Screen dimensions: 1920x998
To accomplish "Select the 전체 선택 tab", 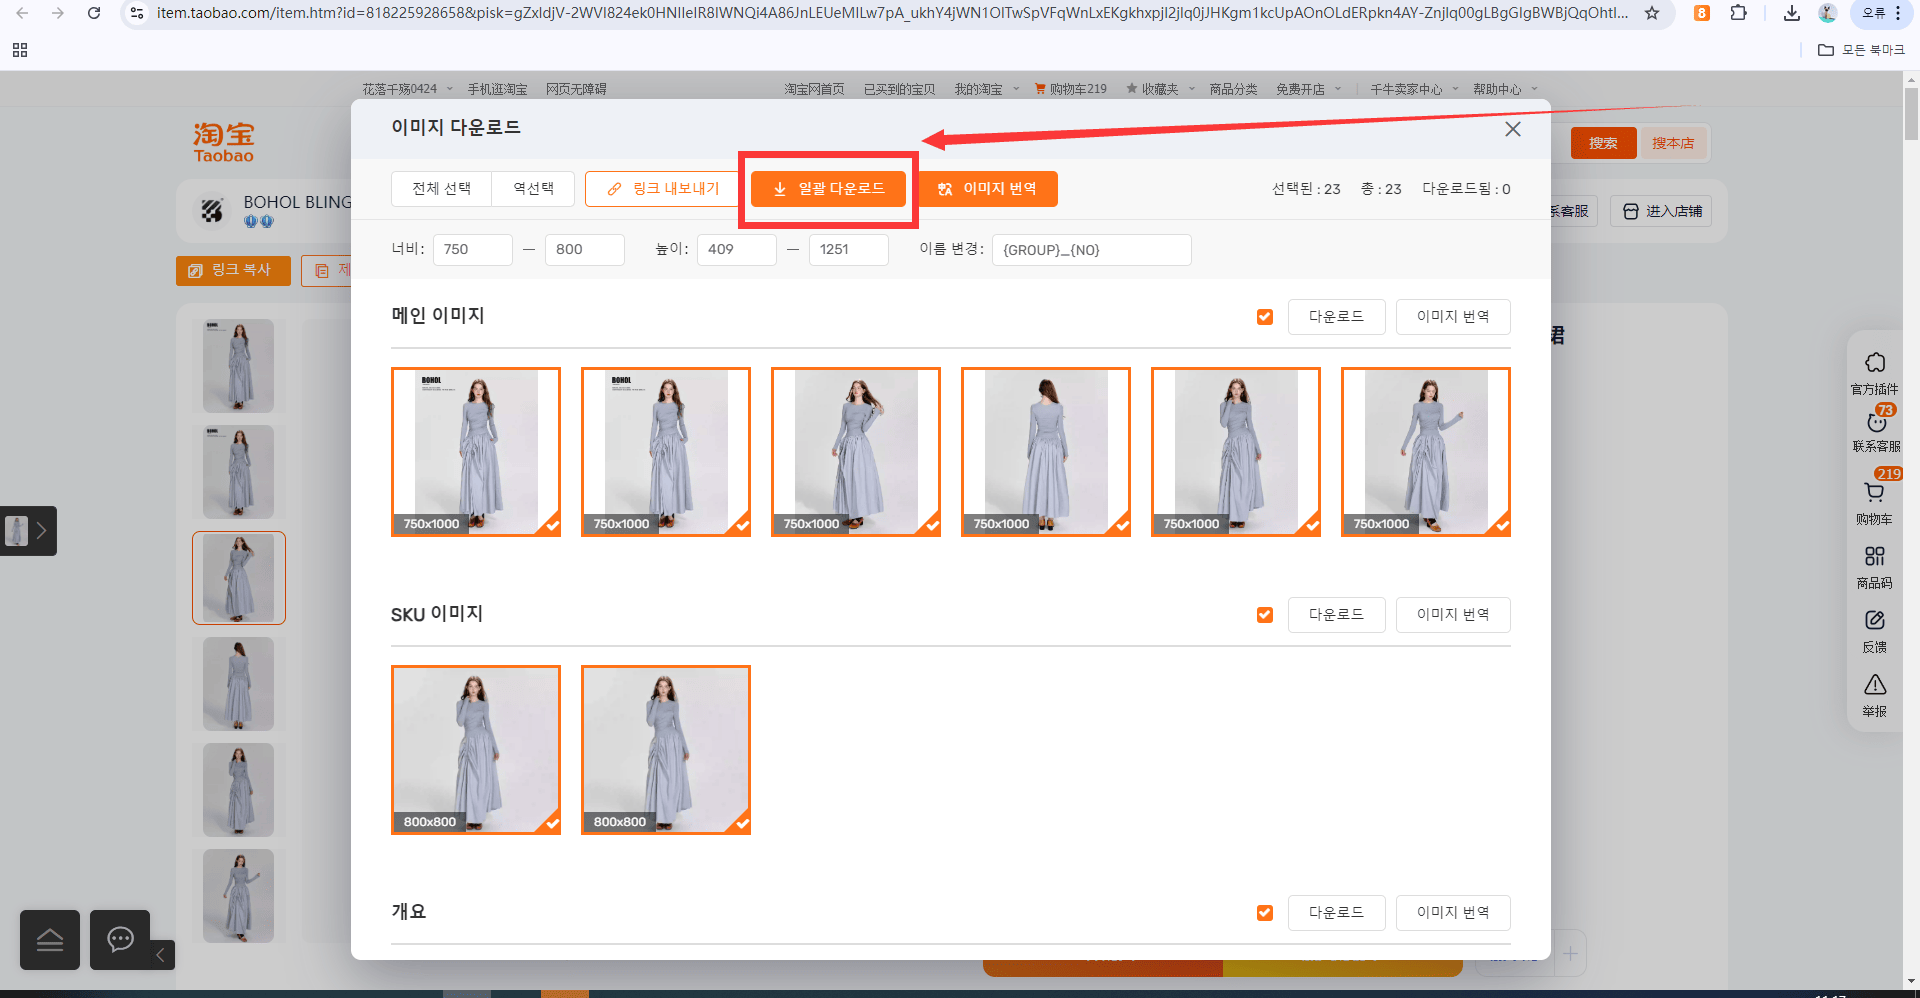I will (x=441, y=189).
